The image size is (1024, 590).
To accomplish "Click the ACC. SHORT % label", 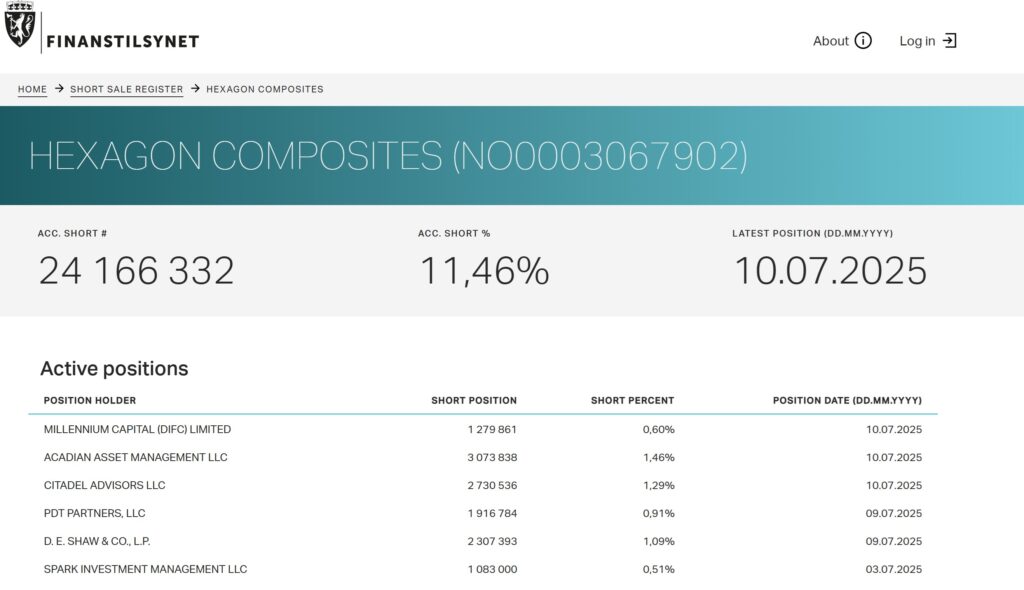I will (x=454, y=233).
